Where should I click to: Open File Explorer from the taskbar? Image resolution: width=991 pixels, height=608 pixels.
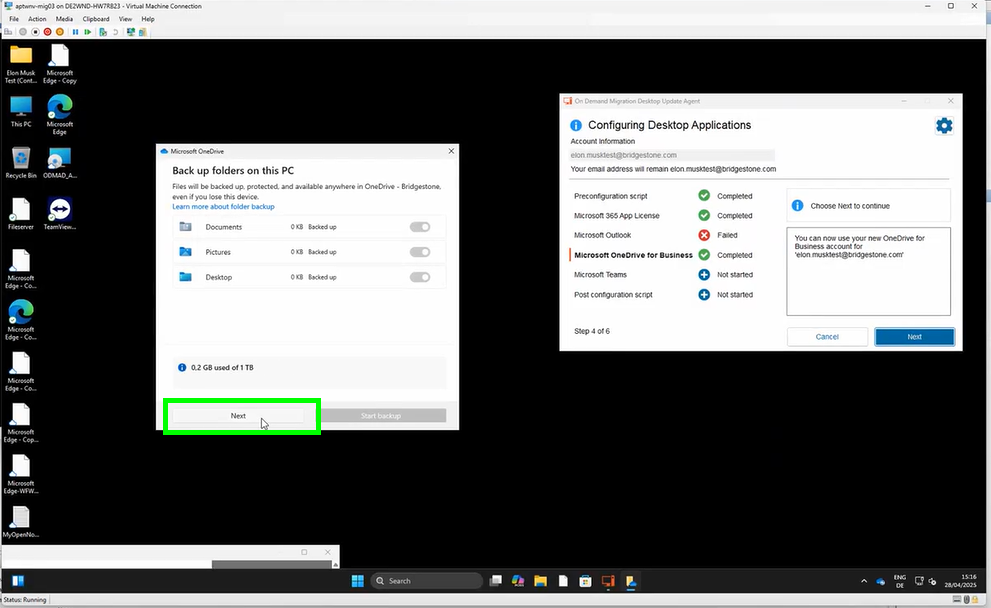pos(540,581)
